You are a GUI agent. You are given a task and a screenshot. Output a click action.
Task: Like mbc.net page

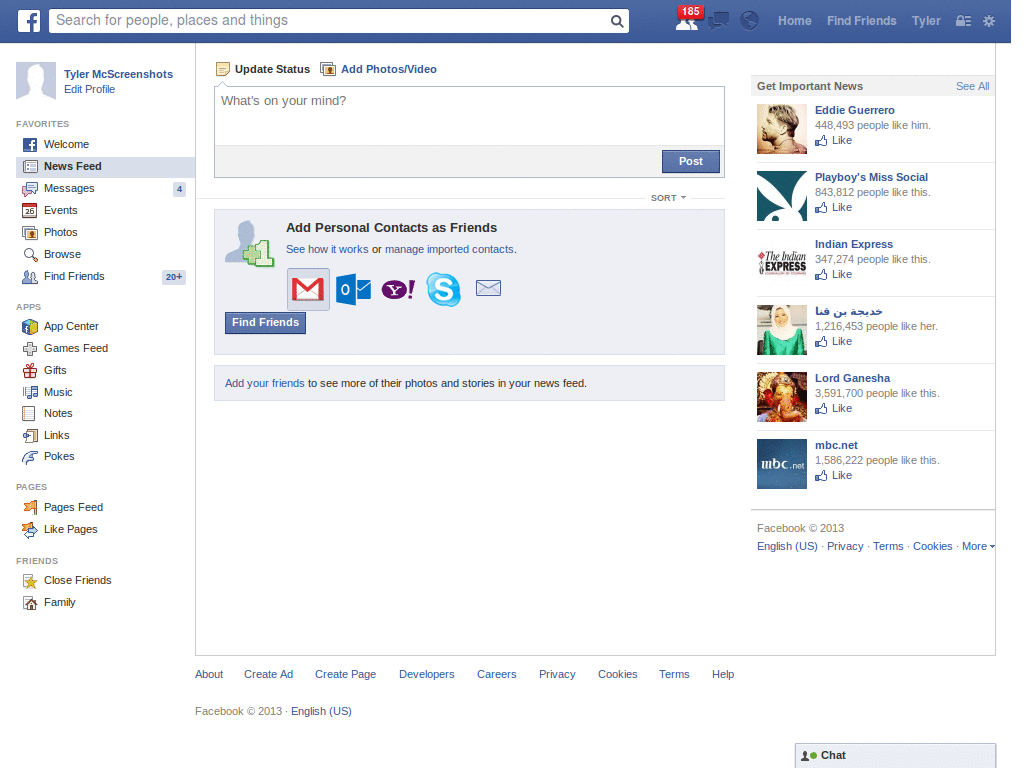click(x=833, y=475)
